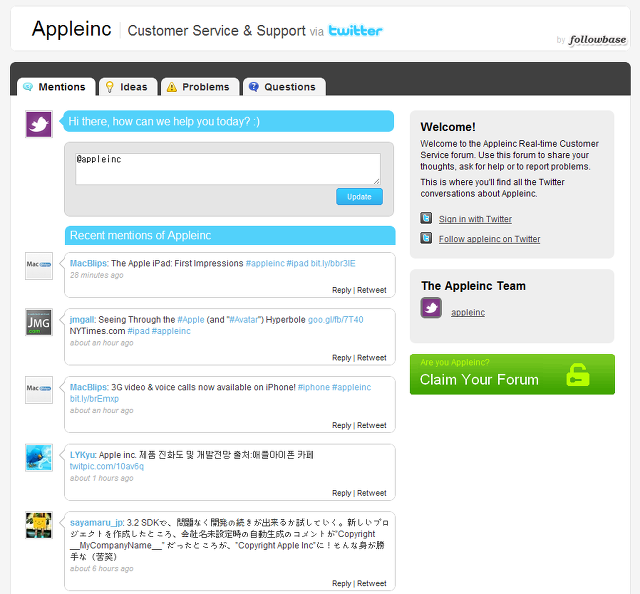Open the twitpic.com/10av6q link
Image resolution: width=640 pixels, height=594 pixels.
107,467
